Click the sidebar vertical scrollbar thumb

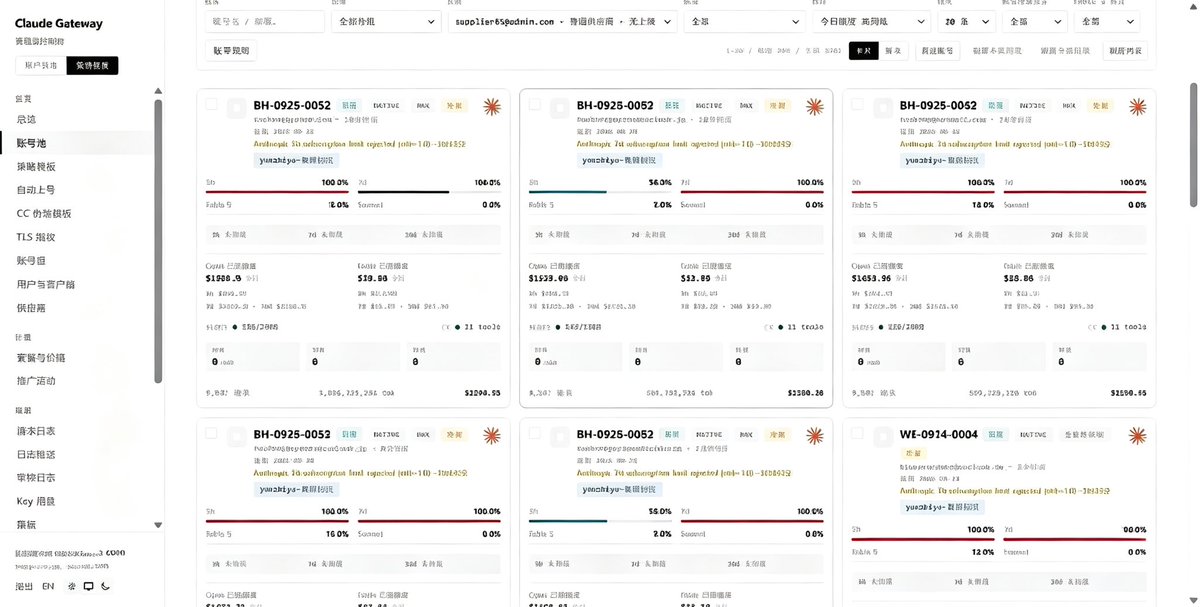coord(157,240)
